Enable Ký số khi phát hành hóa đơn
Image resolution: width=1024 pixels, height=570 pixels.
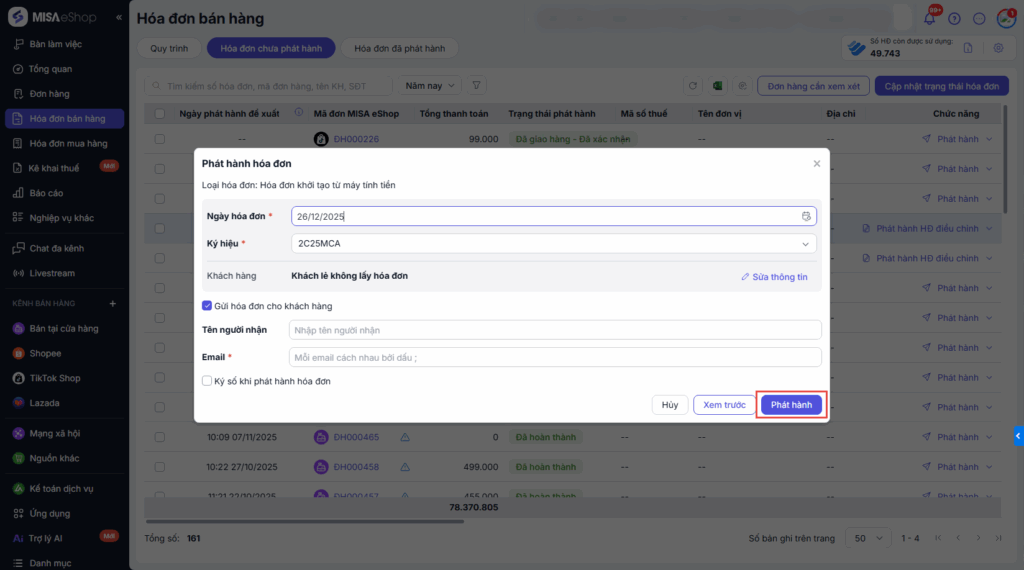click(x=207, y=381)
